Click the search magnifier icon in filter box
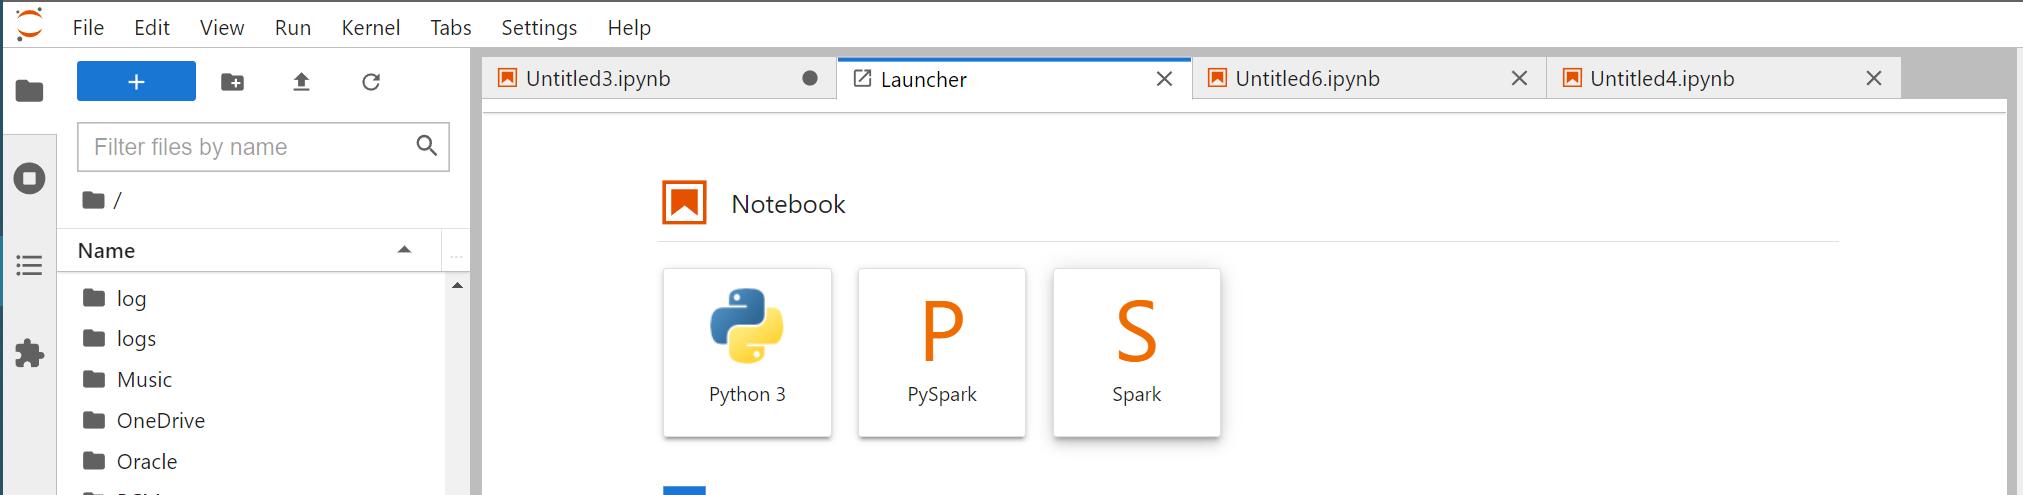This screenshot has width=2023, height=495. tap(427, 146)
